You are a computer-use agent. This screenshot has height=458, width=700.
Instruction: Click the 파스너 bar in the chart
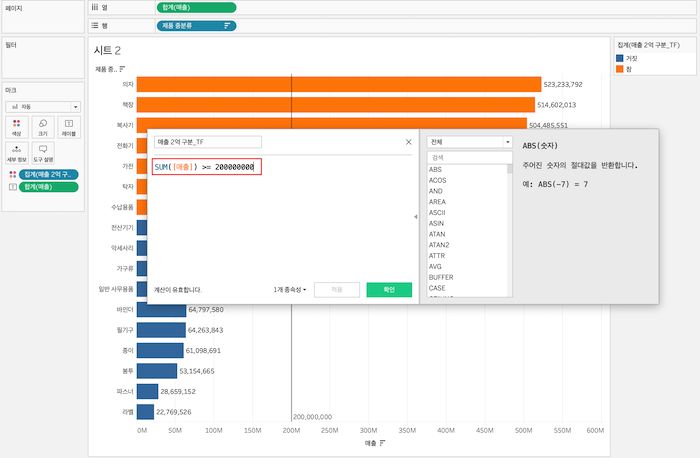point(147,391)
